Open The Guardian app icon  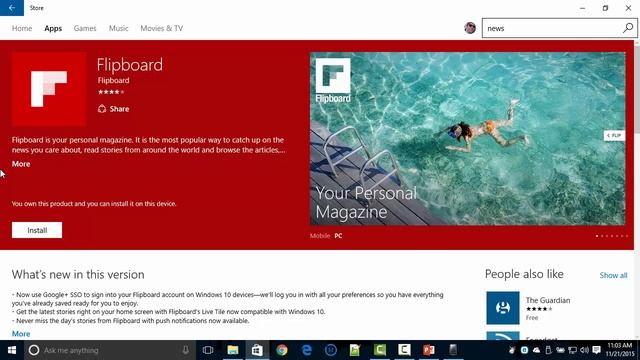[x=503, y=308]
